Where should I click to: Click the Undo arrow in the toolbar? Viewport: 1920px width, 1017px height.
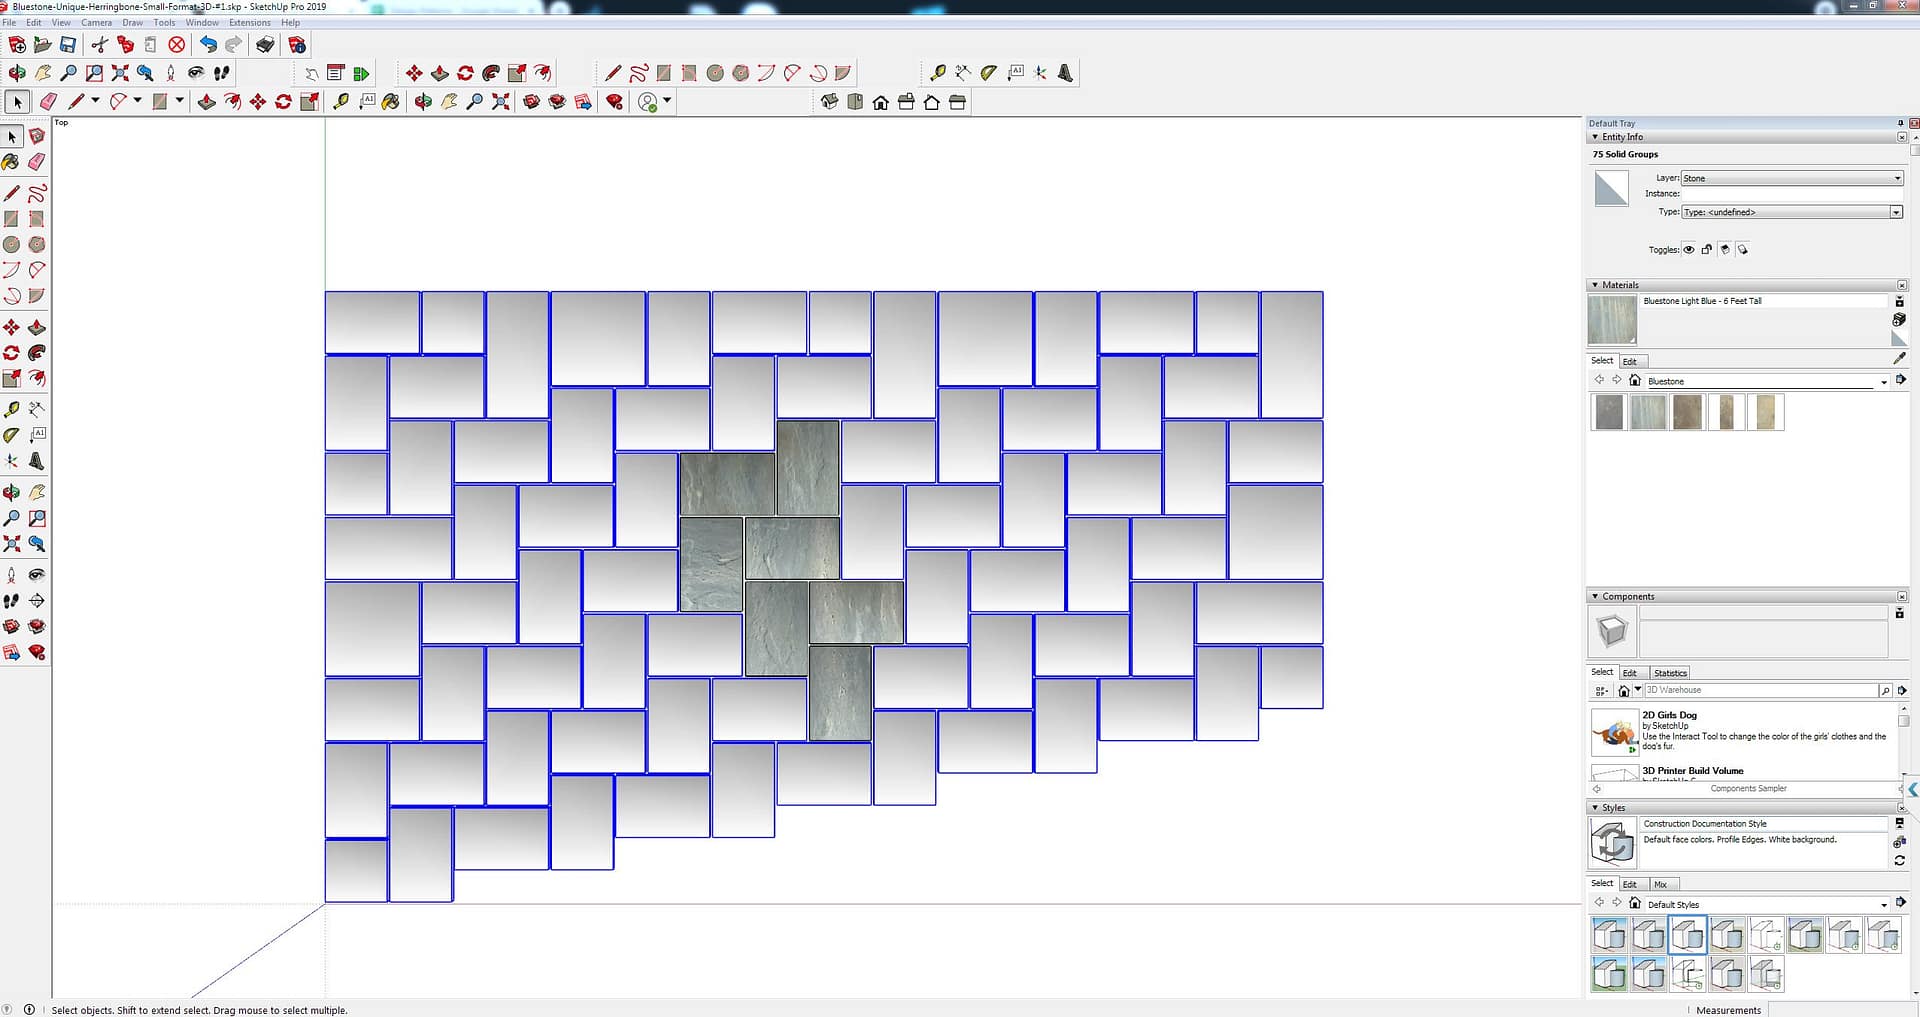(208, 45)
